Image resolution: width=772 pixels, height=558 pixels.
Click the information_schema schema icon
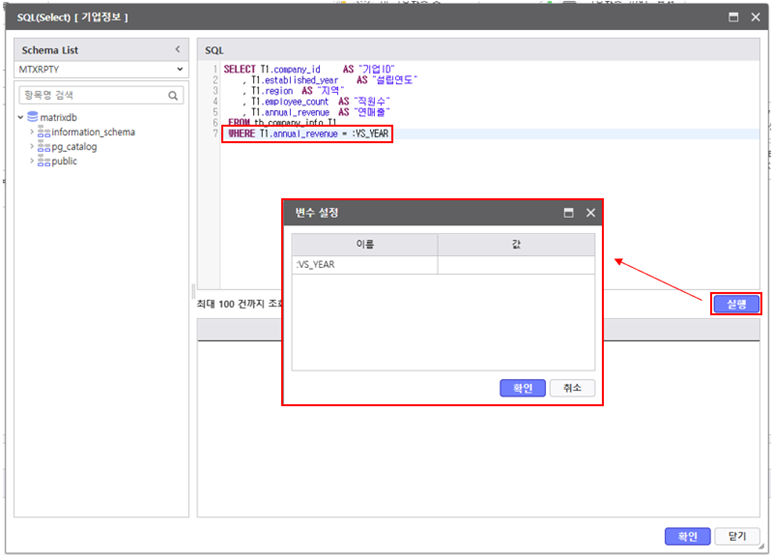(43, 132)
